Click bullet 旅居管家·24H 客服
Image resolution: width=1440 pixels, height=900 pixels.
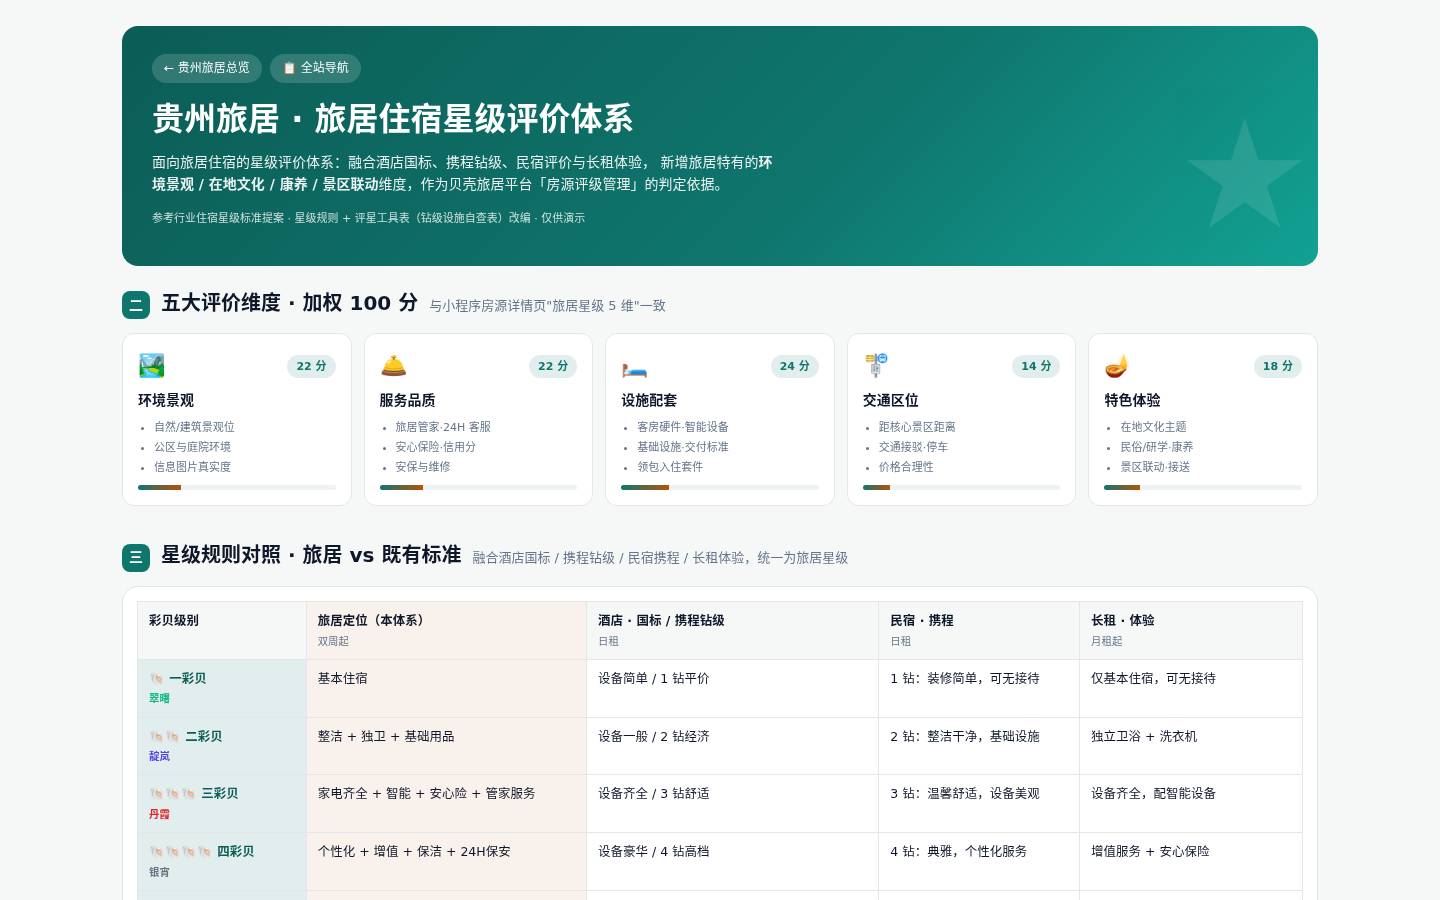[x=443, y=427]
